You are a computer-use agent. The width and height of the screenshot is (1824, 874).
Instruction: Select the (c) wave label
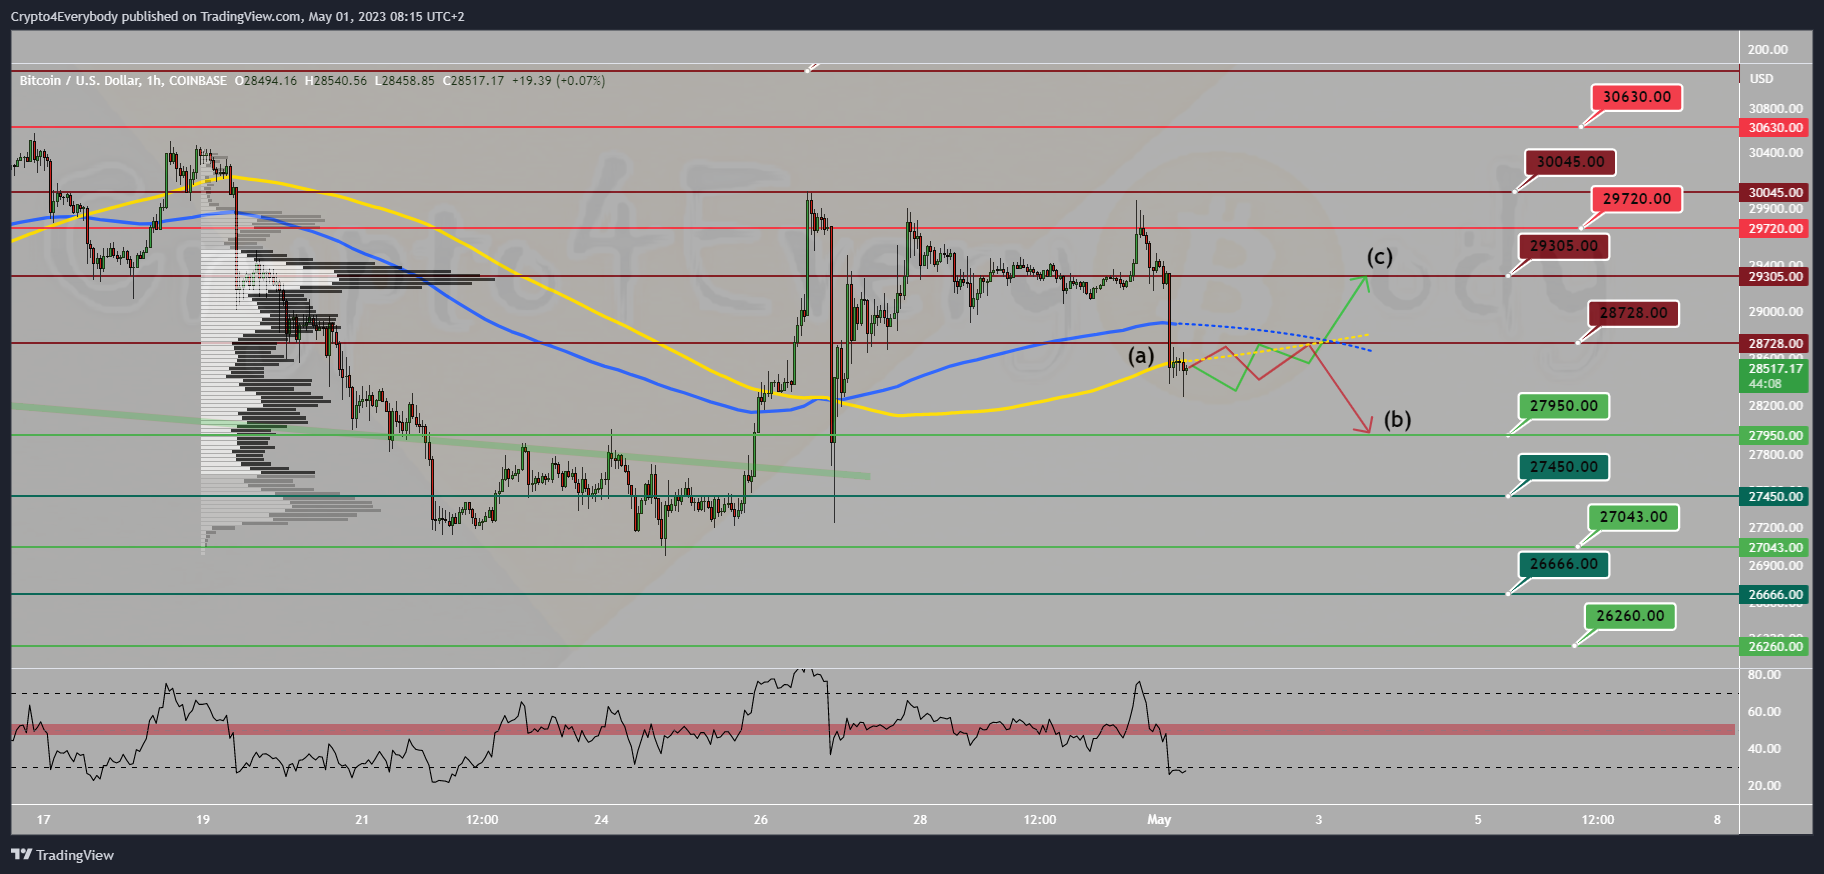(x=1379, y=257)
